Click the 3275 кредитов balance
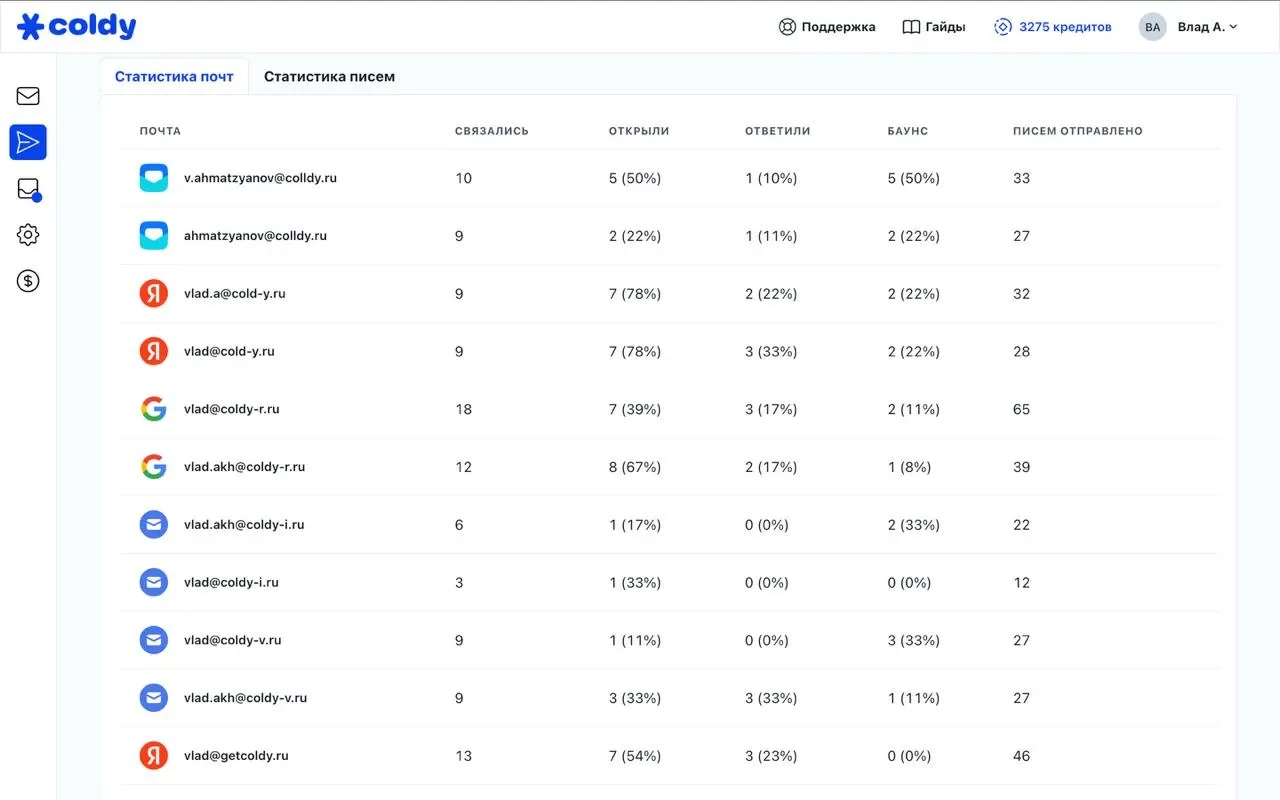The width and height of the screenshot is (1280, 800). 1053,27
